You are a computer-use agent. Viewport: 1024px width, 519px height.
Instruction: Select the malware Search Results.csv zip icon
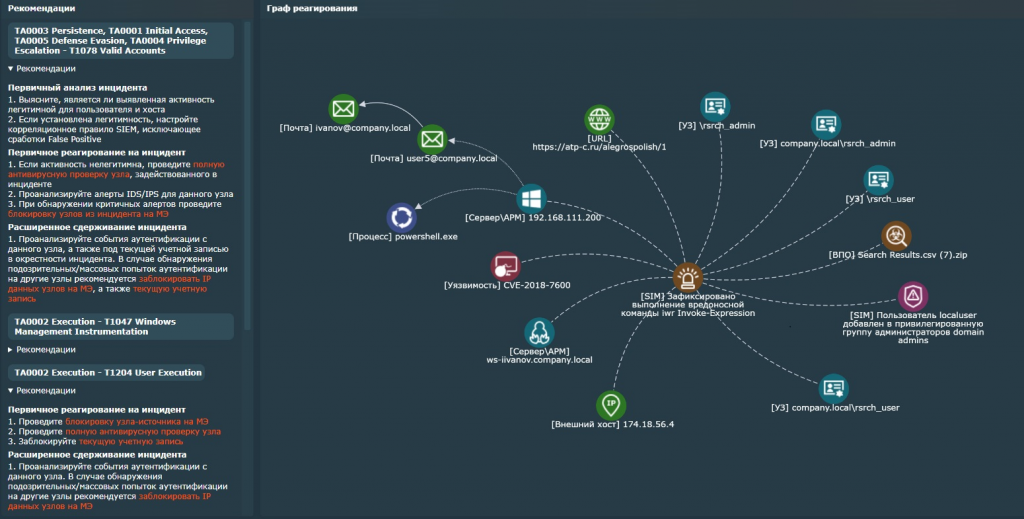coord(896,236)
